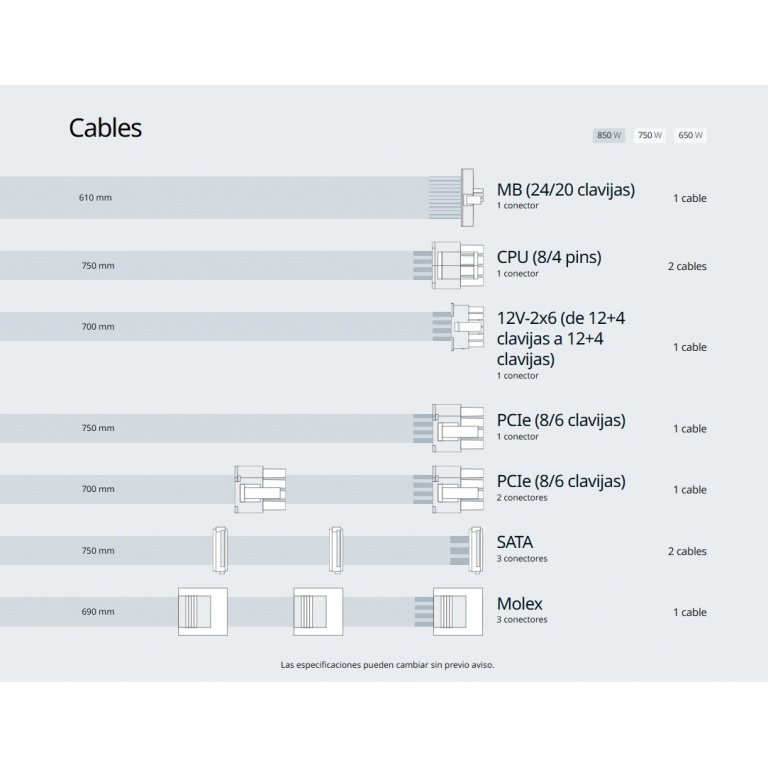Switch to the 750 W tab
Screen dimensions: 768x768
[650, 135]
